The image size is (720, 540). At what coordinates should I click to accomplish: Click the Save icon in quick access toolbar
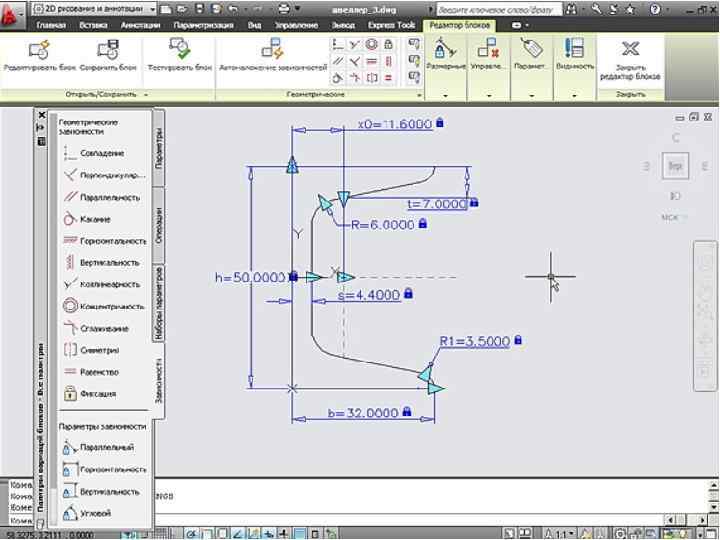click(200, 9)
